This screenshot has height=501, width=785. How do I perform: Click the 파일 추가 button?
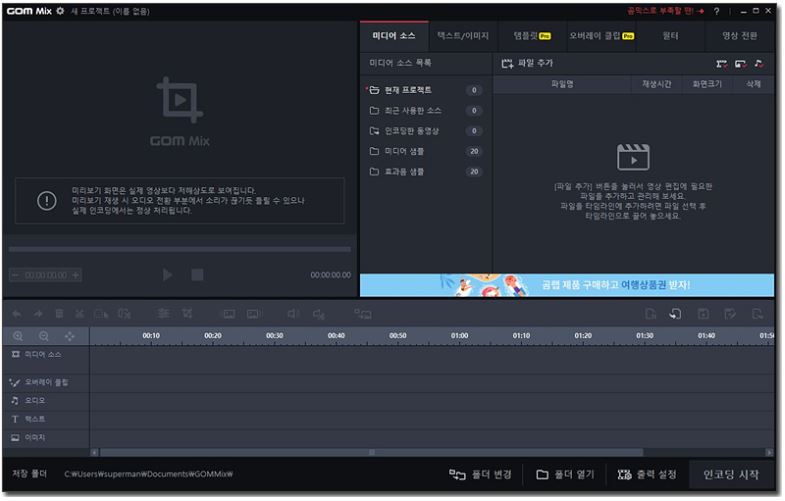click(x=527, y=63)
